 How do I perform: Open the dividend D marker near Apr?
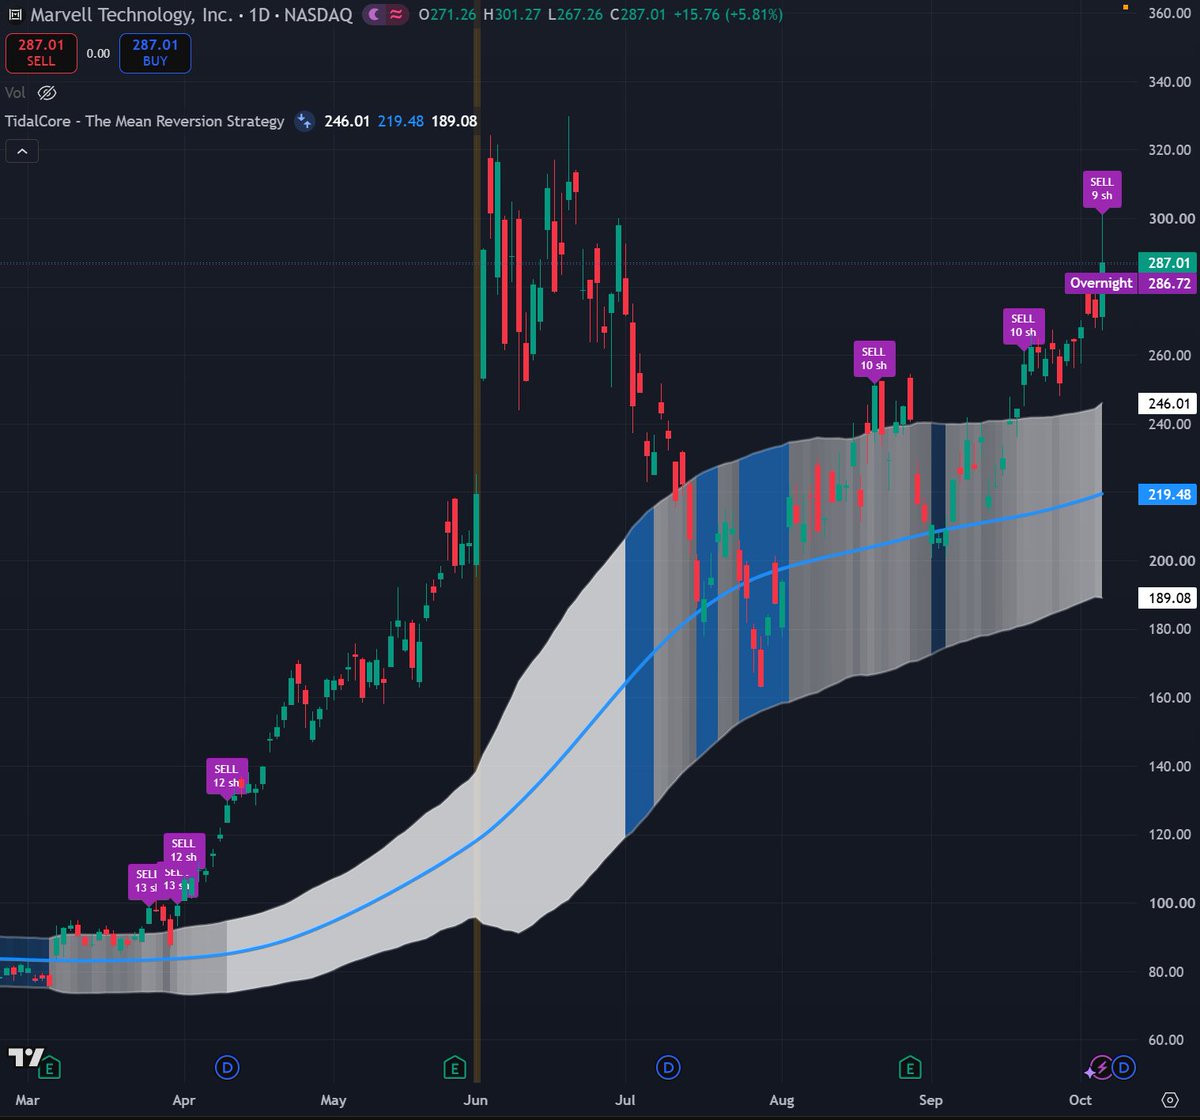[x=228, y=1067]
